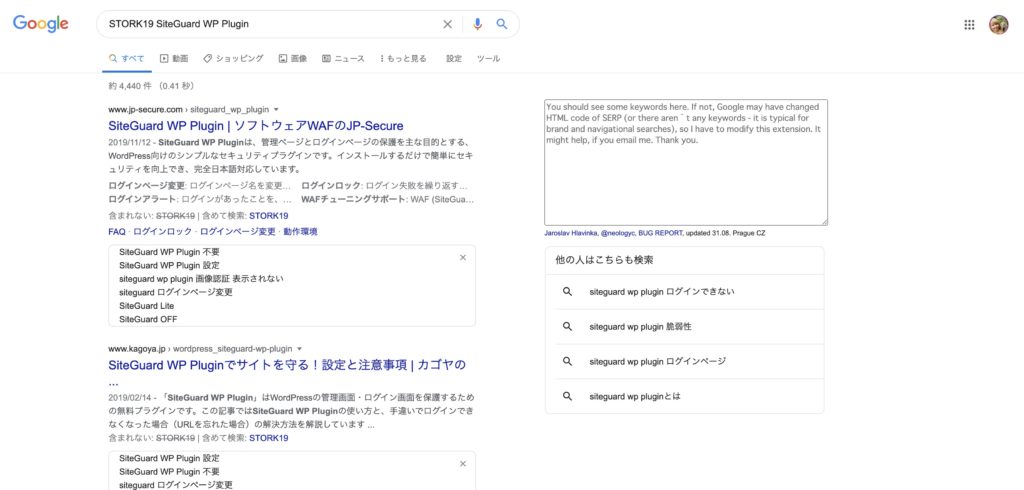
Task: Search siteguard wp plugin ログインできない
Action: tap(684, 292)
